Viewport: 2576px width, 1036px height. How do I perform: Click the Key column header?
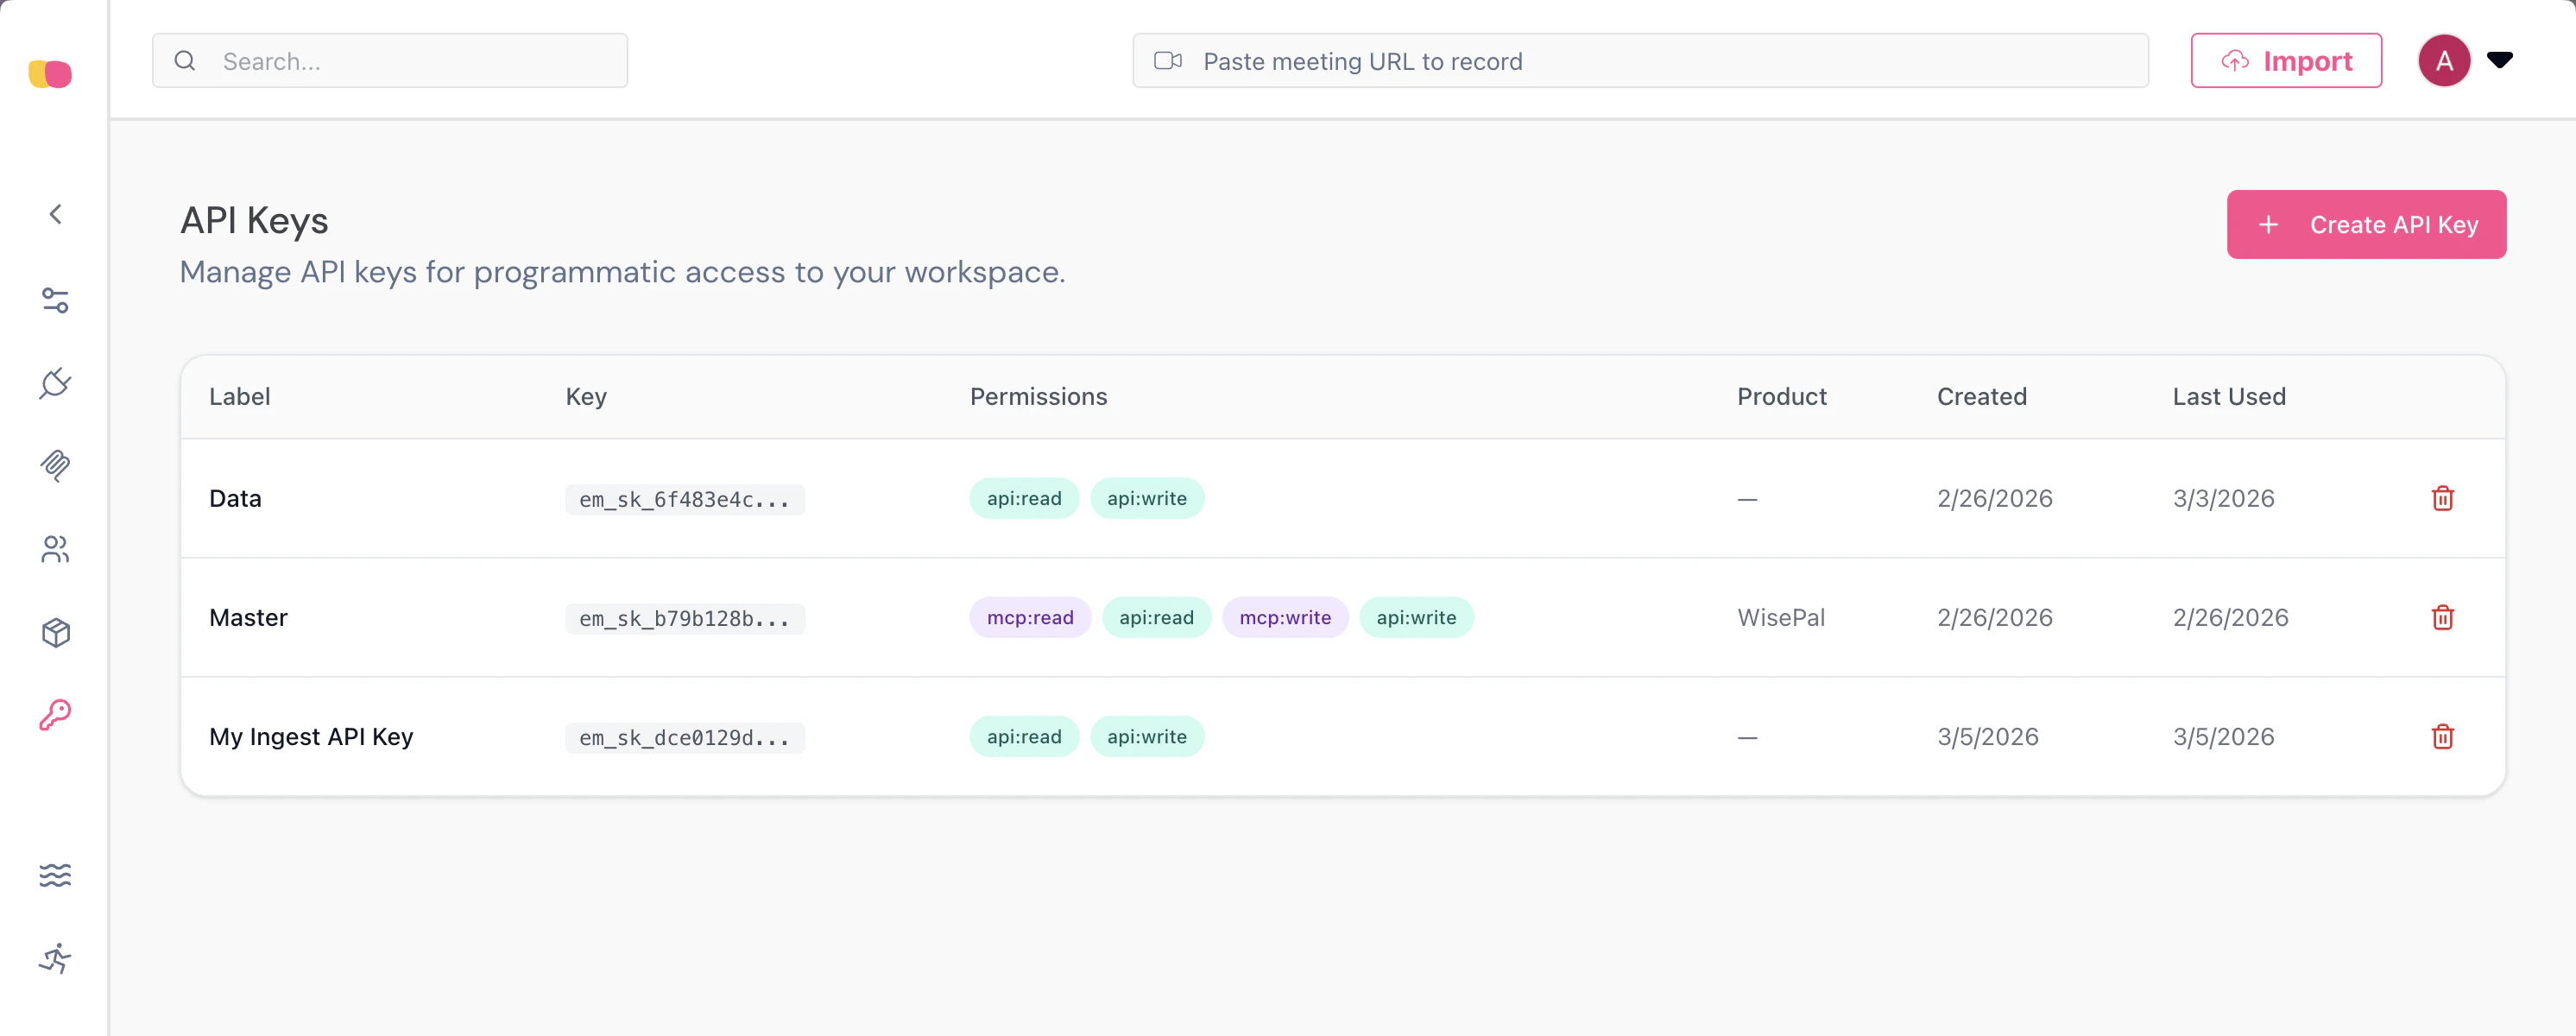tap(586, 397)
